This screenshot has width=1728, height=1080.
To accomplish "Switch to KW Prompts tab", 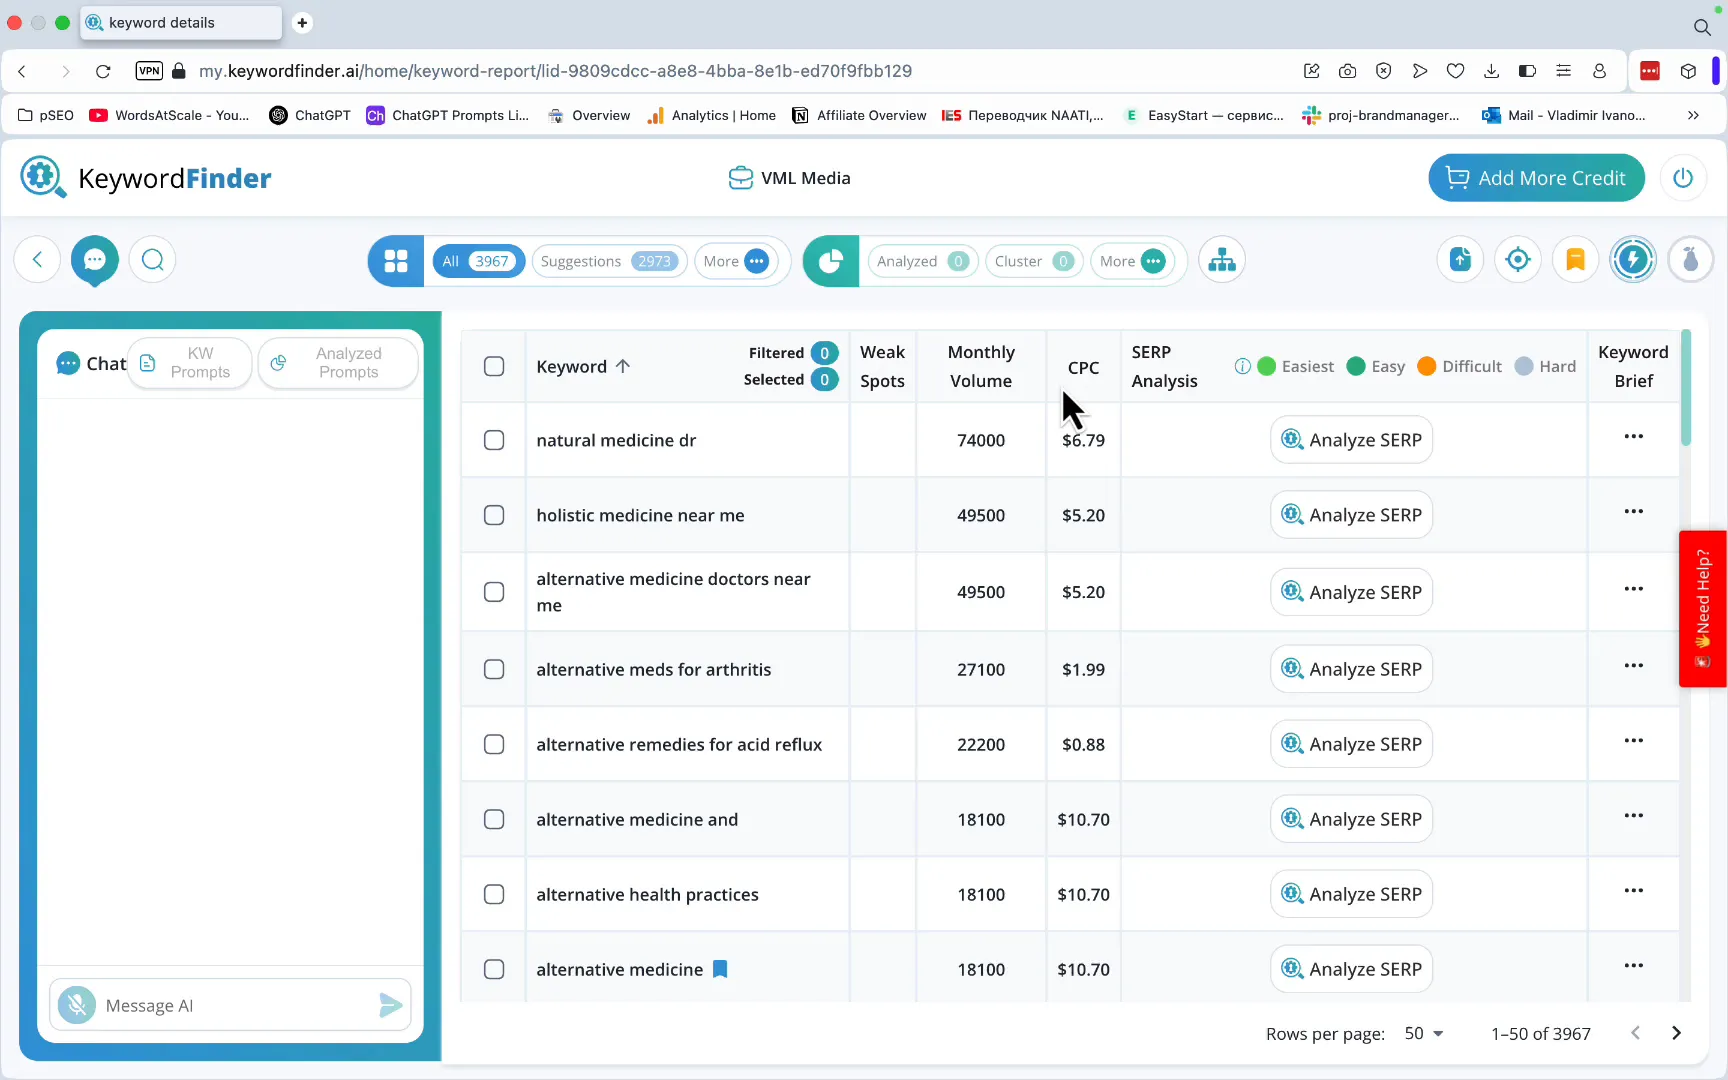I will (190, 363).
